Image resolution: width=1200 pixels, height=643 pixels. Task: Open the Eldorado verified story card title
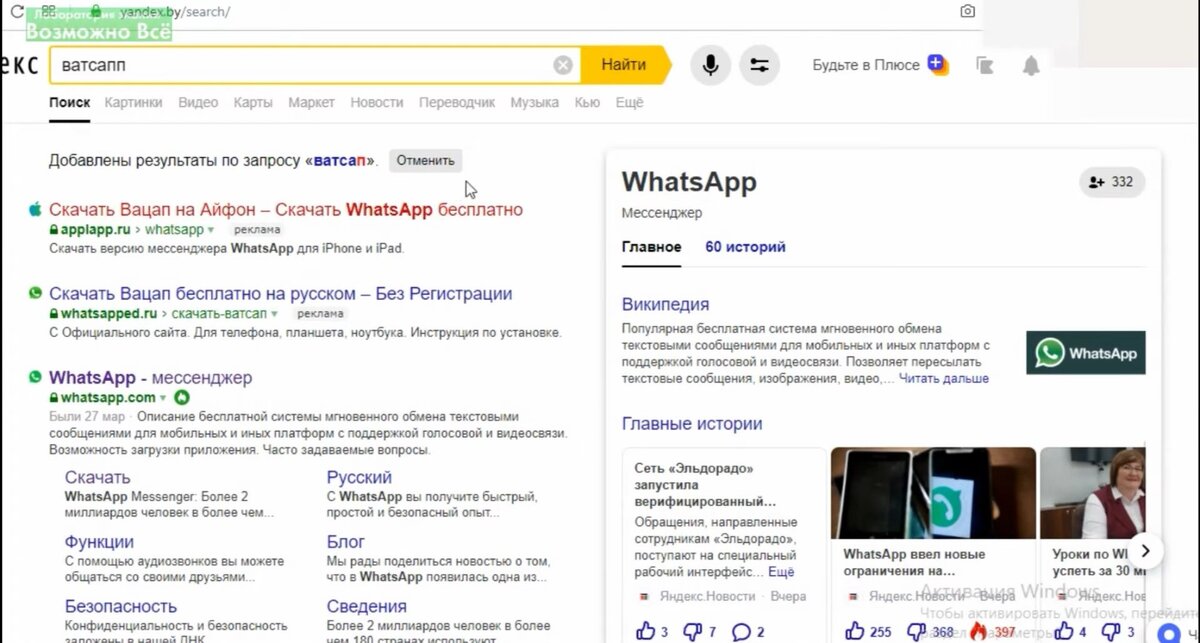[x=705, y=485]
